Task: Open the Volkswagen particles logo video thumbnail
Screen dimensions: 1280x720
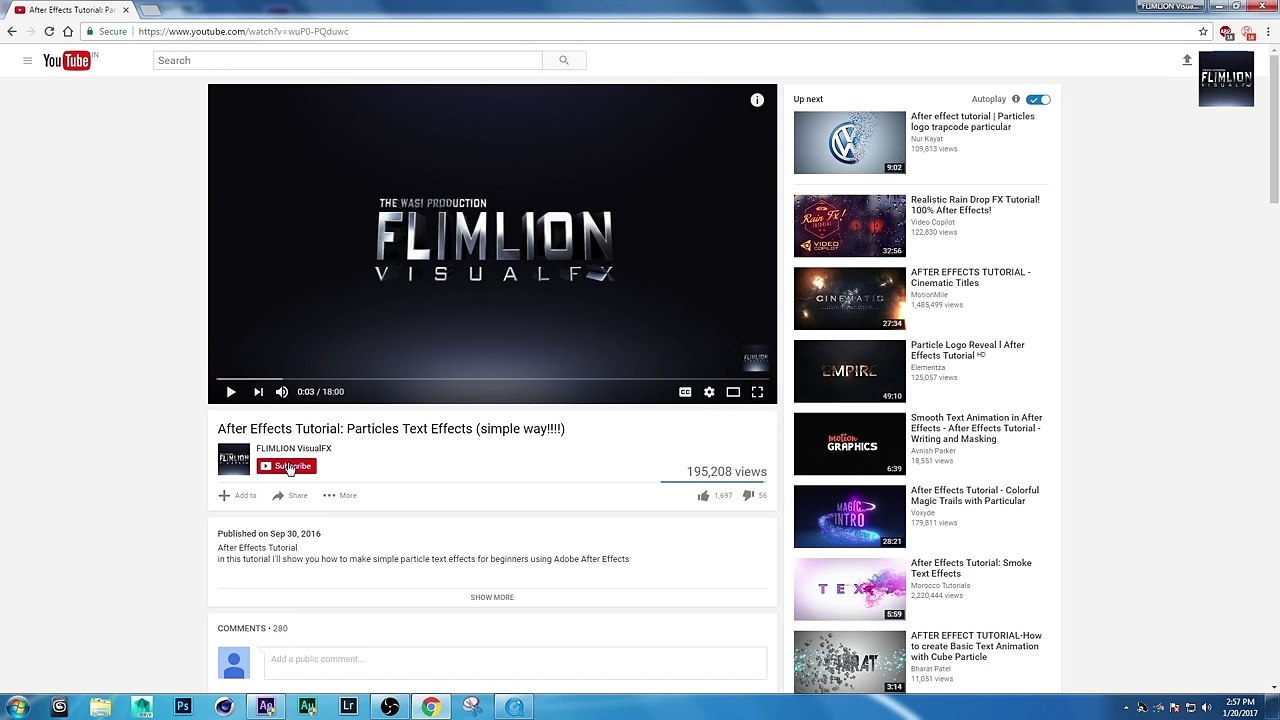Action: coord(849,142)
